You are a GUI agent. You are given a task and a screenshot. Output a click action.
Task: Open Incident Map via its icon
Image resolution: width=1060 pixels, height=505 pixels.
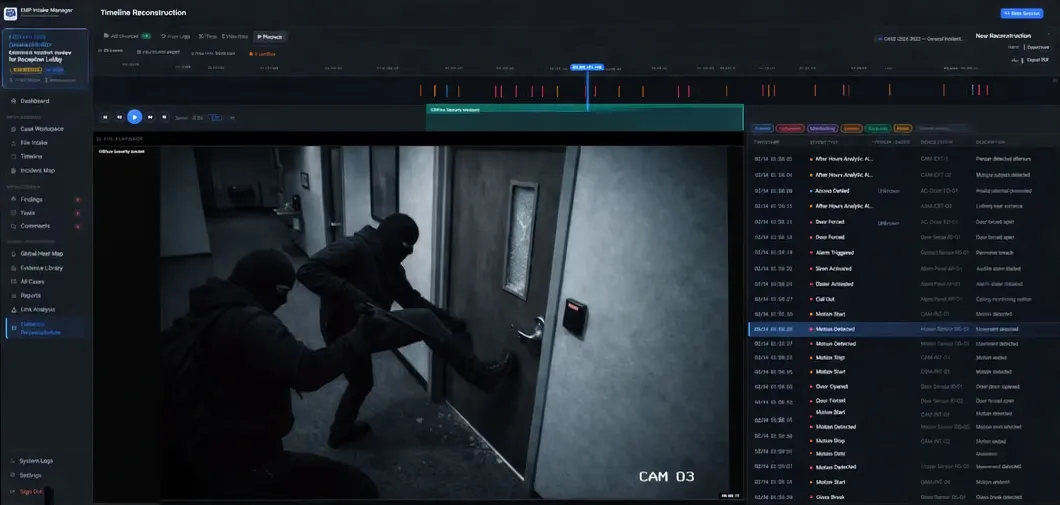14,170
